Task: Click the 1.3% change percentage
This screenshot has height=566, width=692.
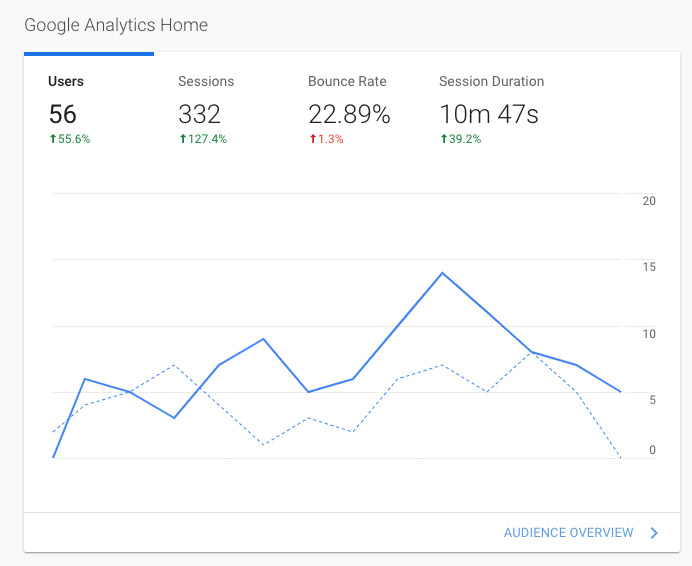Action: pyautogui.click(x=331, y=139)
